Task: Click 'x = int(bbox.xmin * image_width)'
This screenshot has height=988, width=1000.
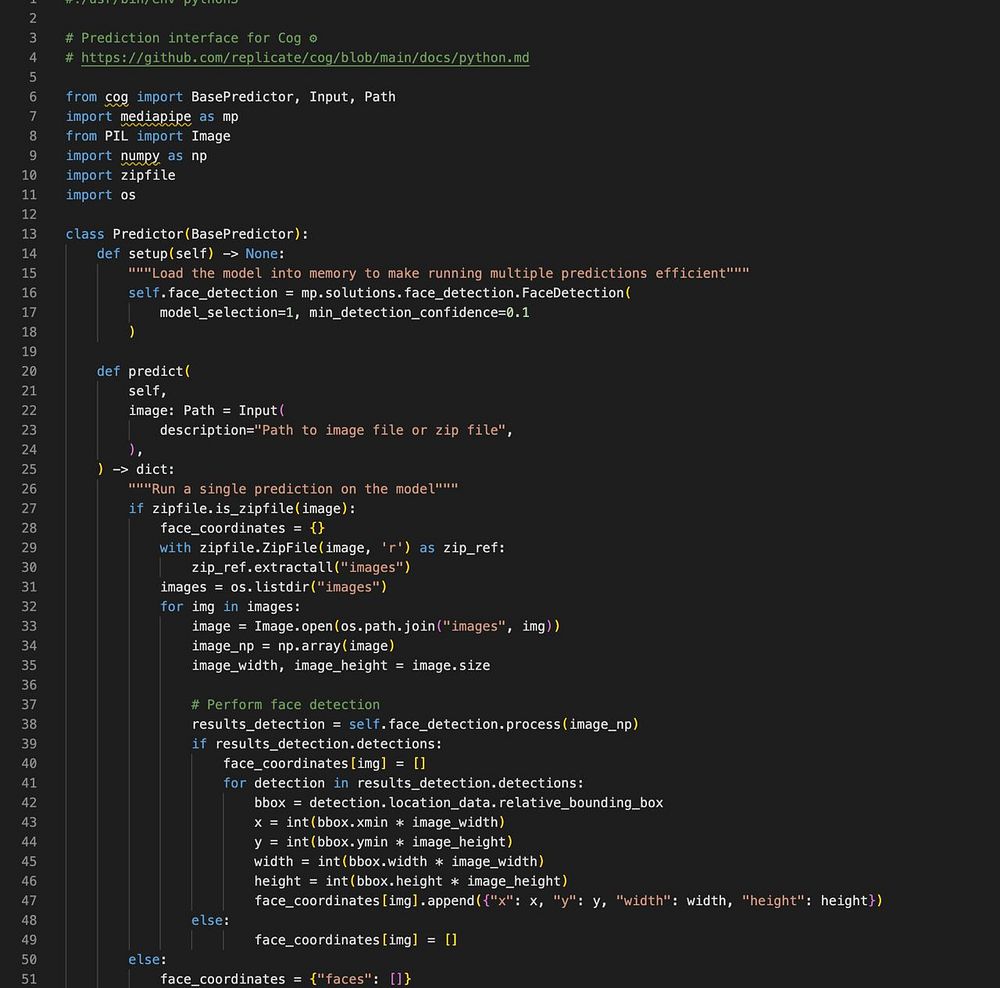Action: 379,822
